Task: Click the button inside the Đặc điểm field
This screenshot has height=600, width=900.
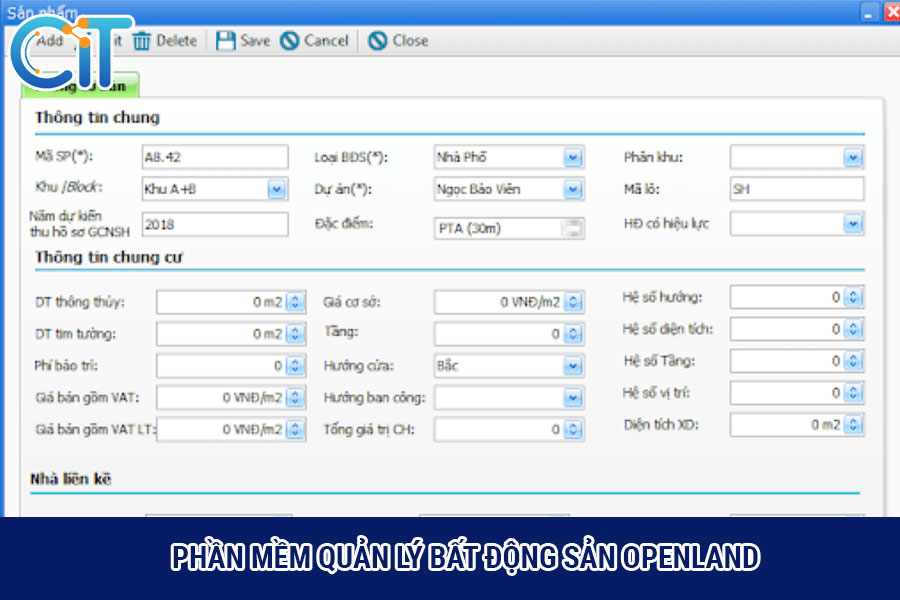Action: tap(572, 229)
